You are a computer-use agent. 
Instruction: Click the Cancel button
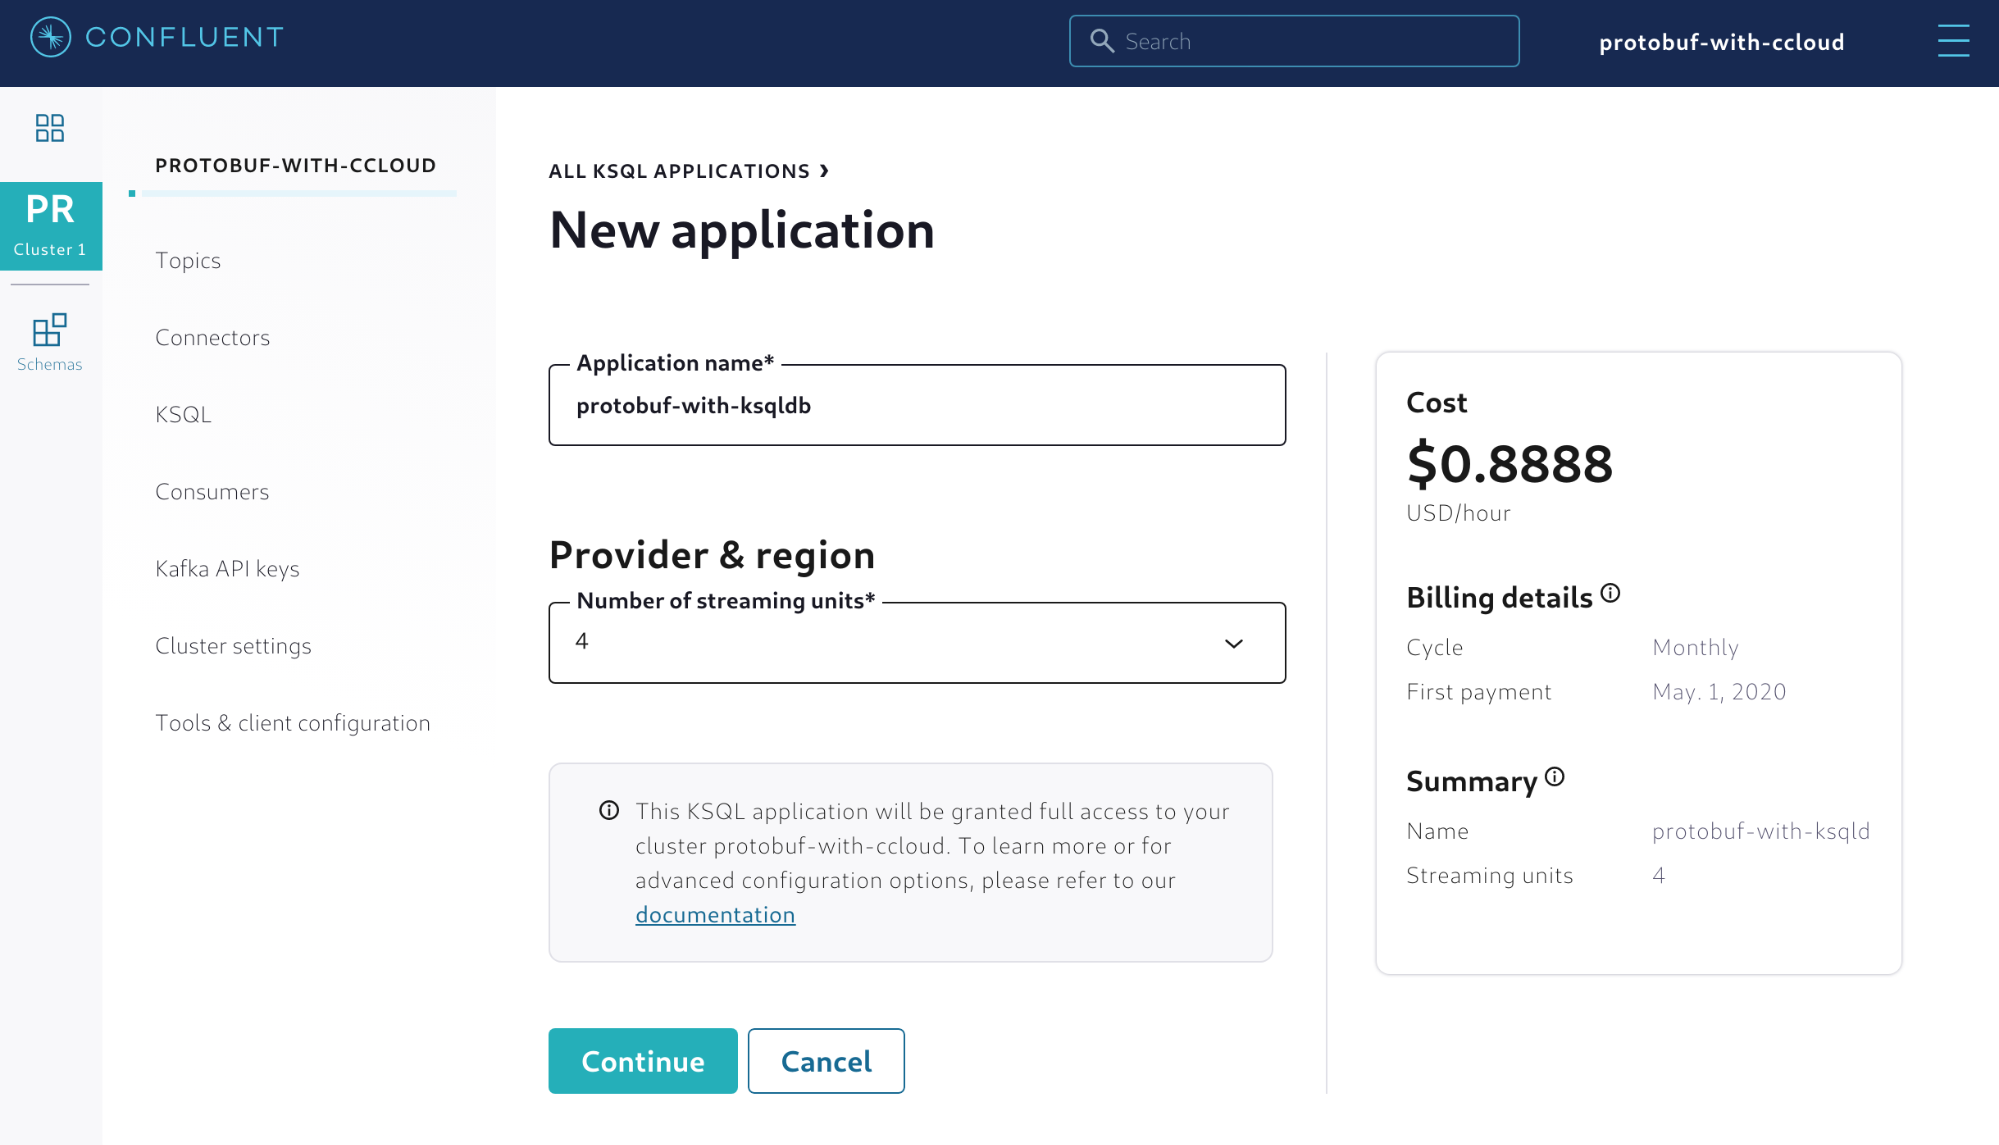(x=826, y=1061)
